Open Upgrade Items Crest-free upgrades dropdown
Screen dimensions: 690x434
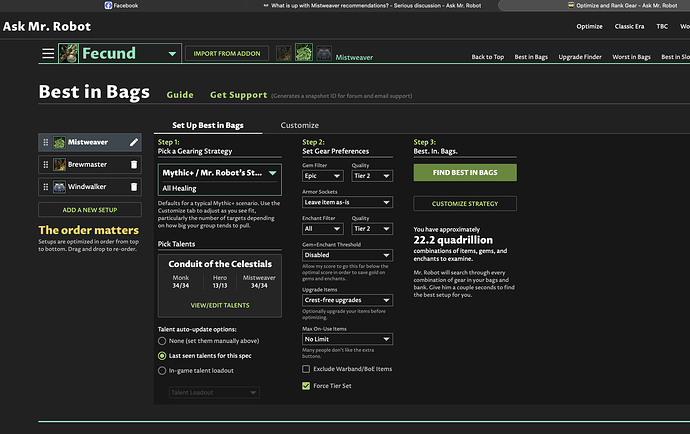tap(347, 300)
